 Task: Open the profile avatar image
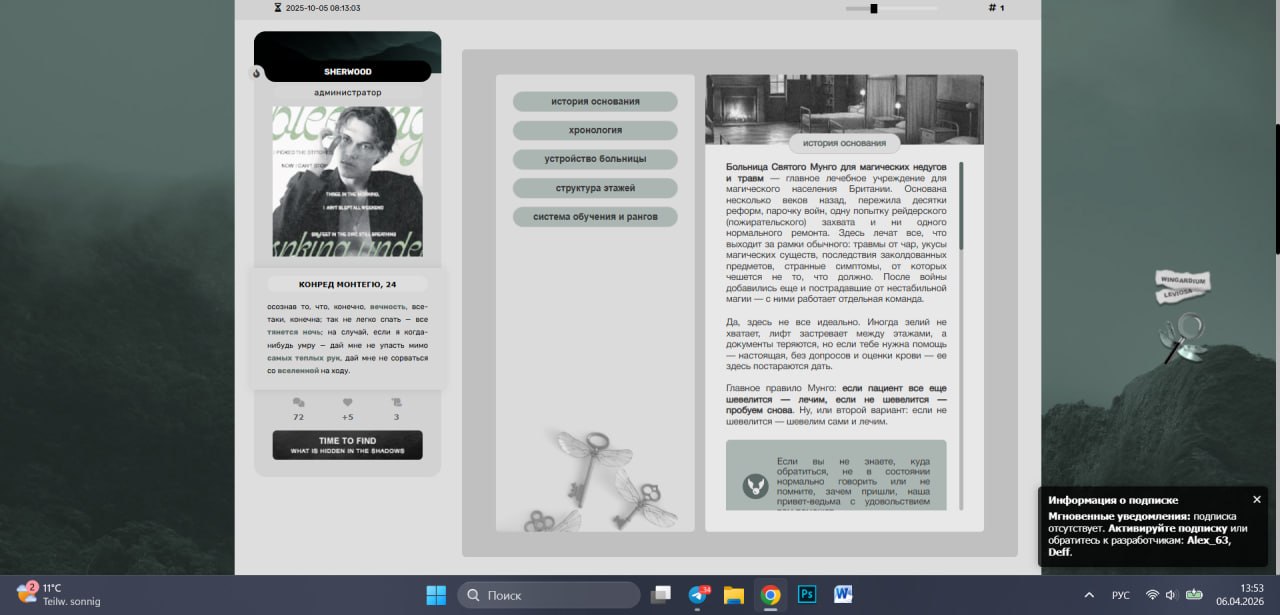347,182
